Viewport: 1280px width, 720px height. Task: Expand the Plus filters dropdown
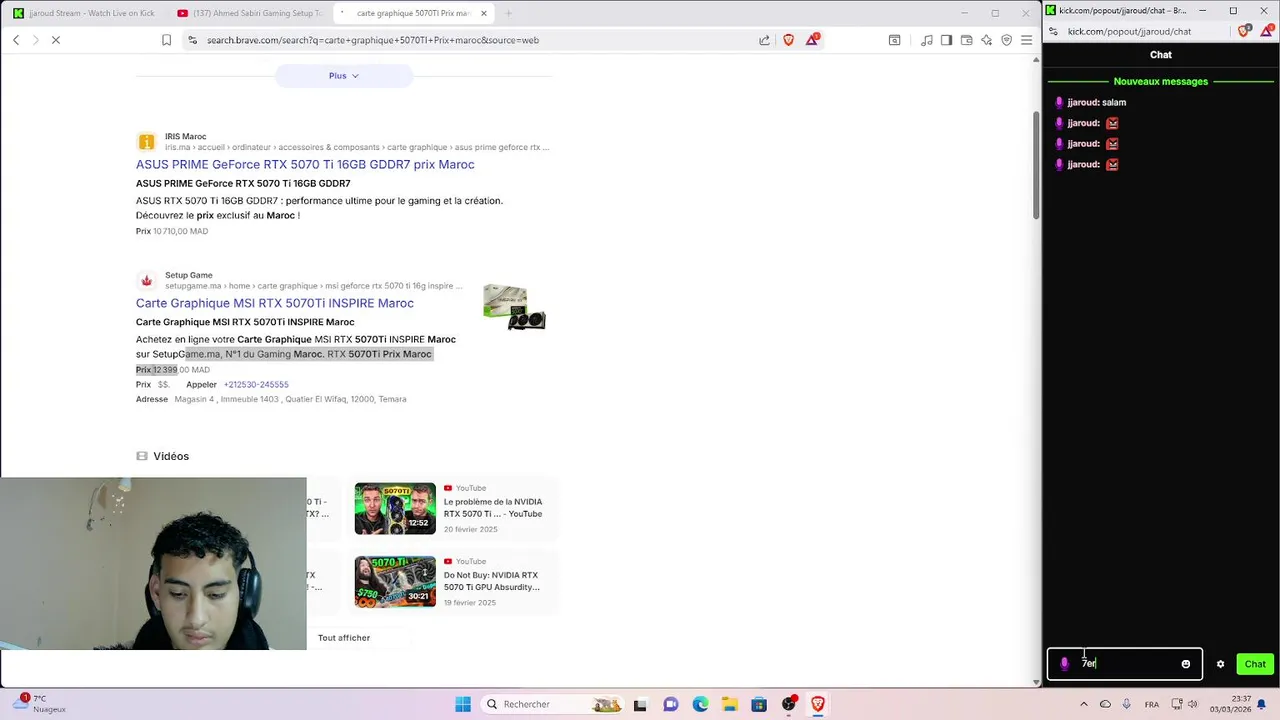coord(344,76)
